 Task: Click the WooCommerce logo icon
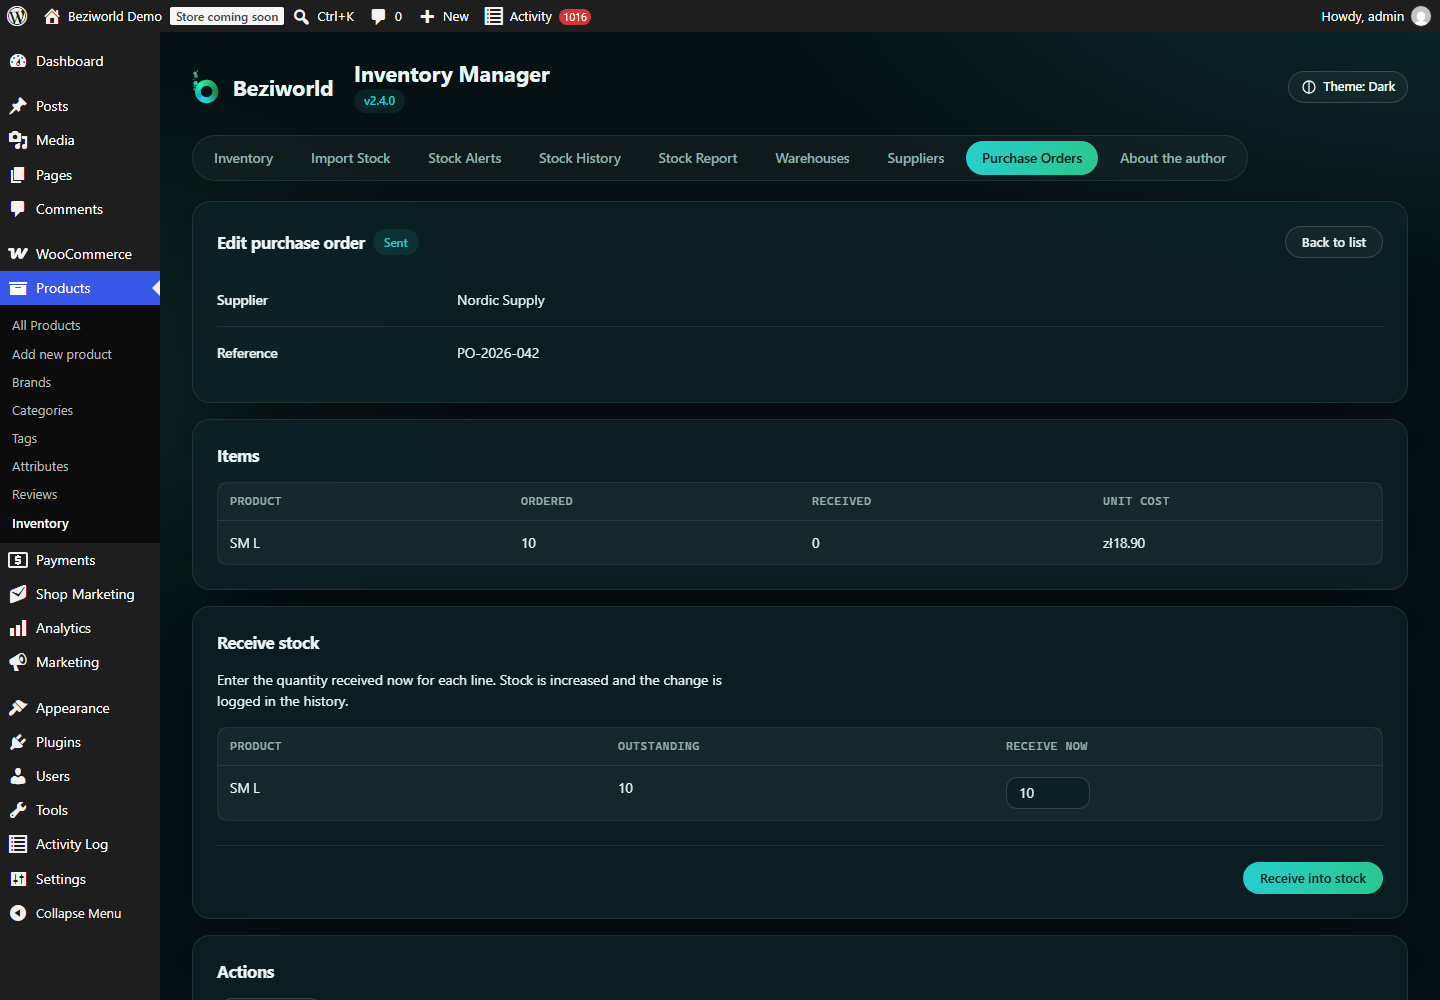[x=18, y=254]
